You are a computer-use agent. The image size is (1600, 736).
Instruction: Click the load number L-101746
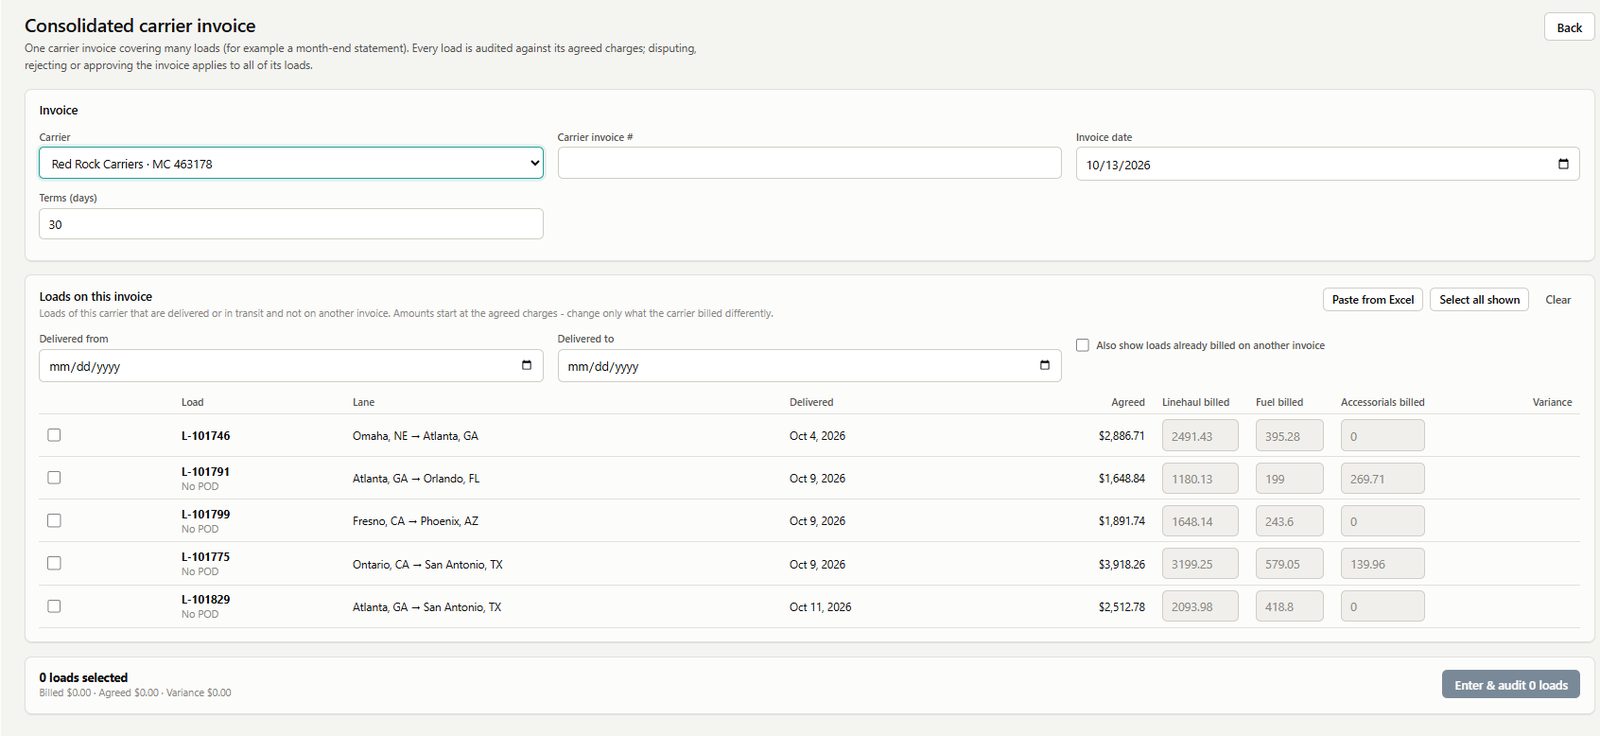coord(206,436)
